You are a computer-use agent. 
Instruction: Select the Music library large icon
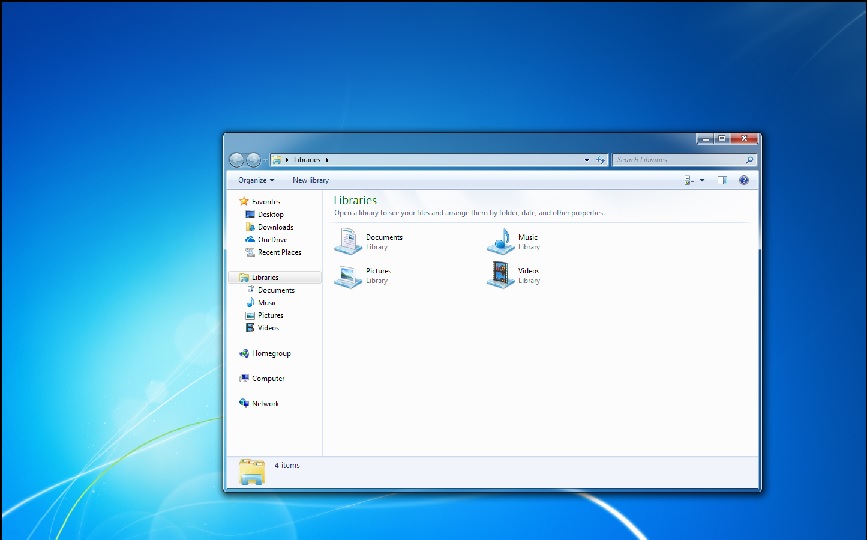click(x=501, y=241)
